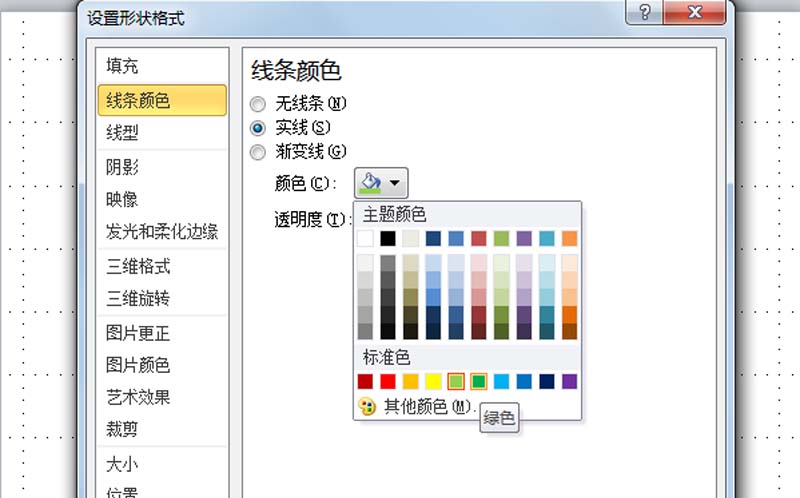Choose standard color dark navy
This screenshot has height=498, width=800.
click(x=547, y=381)
